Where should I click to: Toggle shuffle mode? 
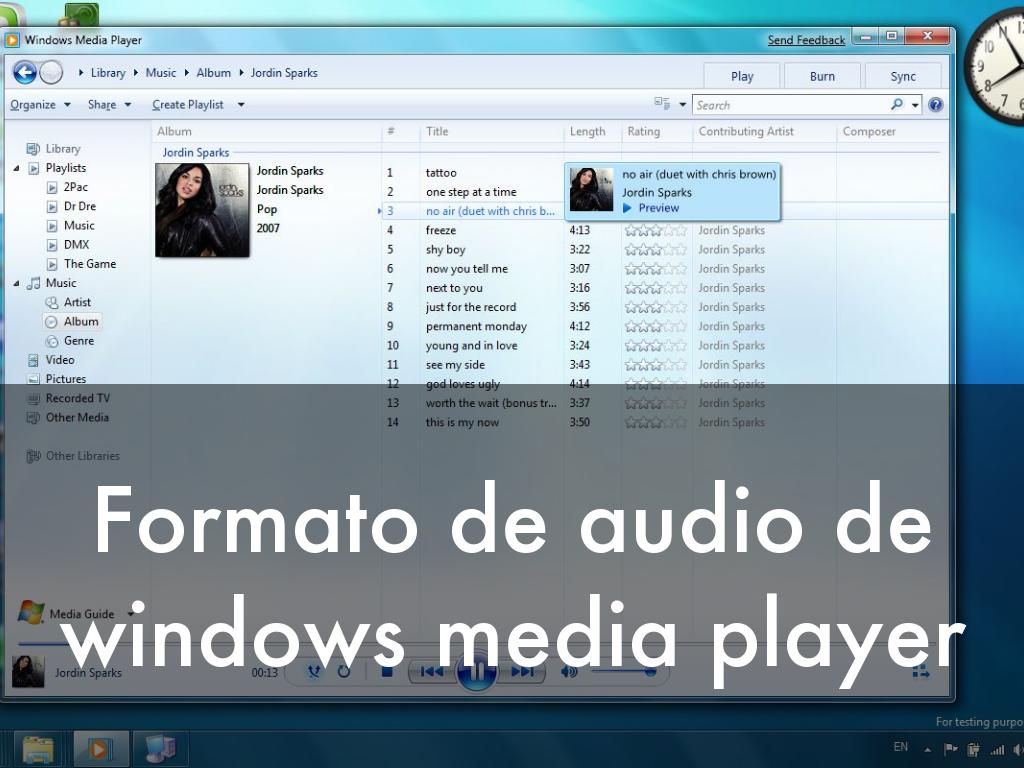click(314, 671)
